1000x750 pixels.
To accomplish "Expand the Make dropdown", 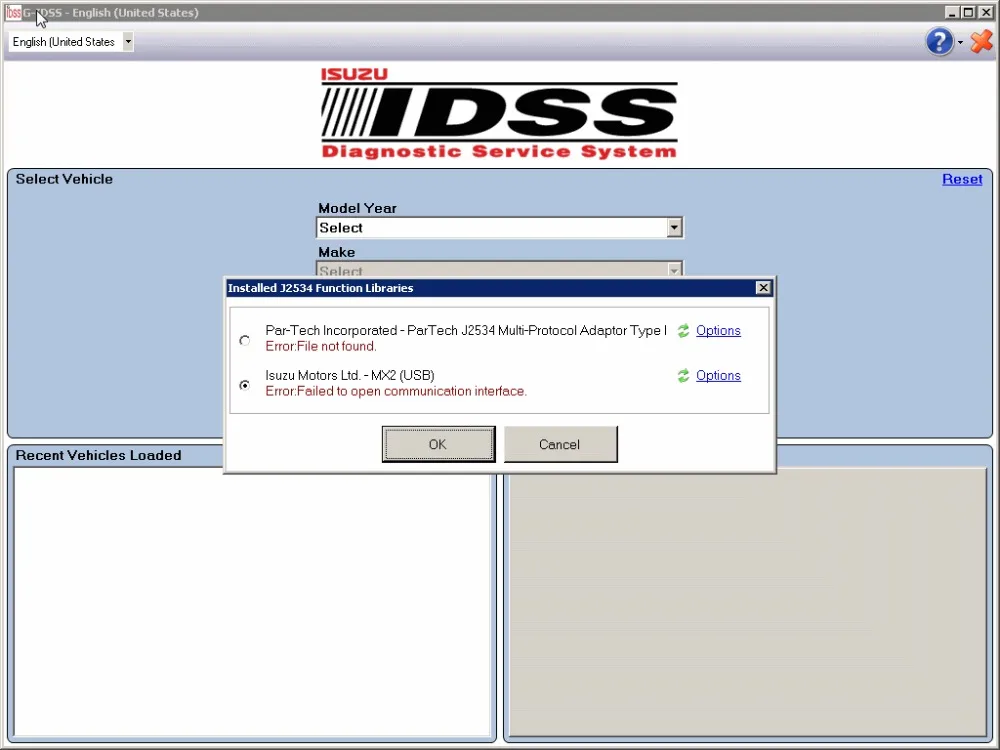I will [x=674, y=270].
